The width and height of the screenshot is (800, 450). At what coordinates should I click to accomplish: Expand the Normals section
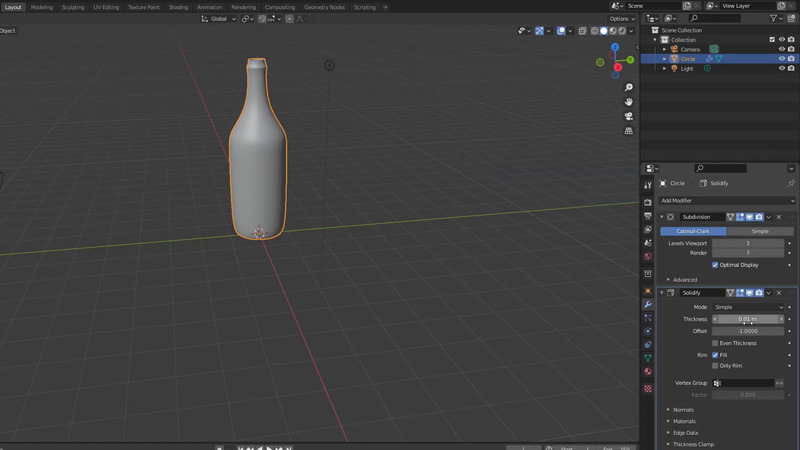pyautogui.click(x=684, y=410)
